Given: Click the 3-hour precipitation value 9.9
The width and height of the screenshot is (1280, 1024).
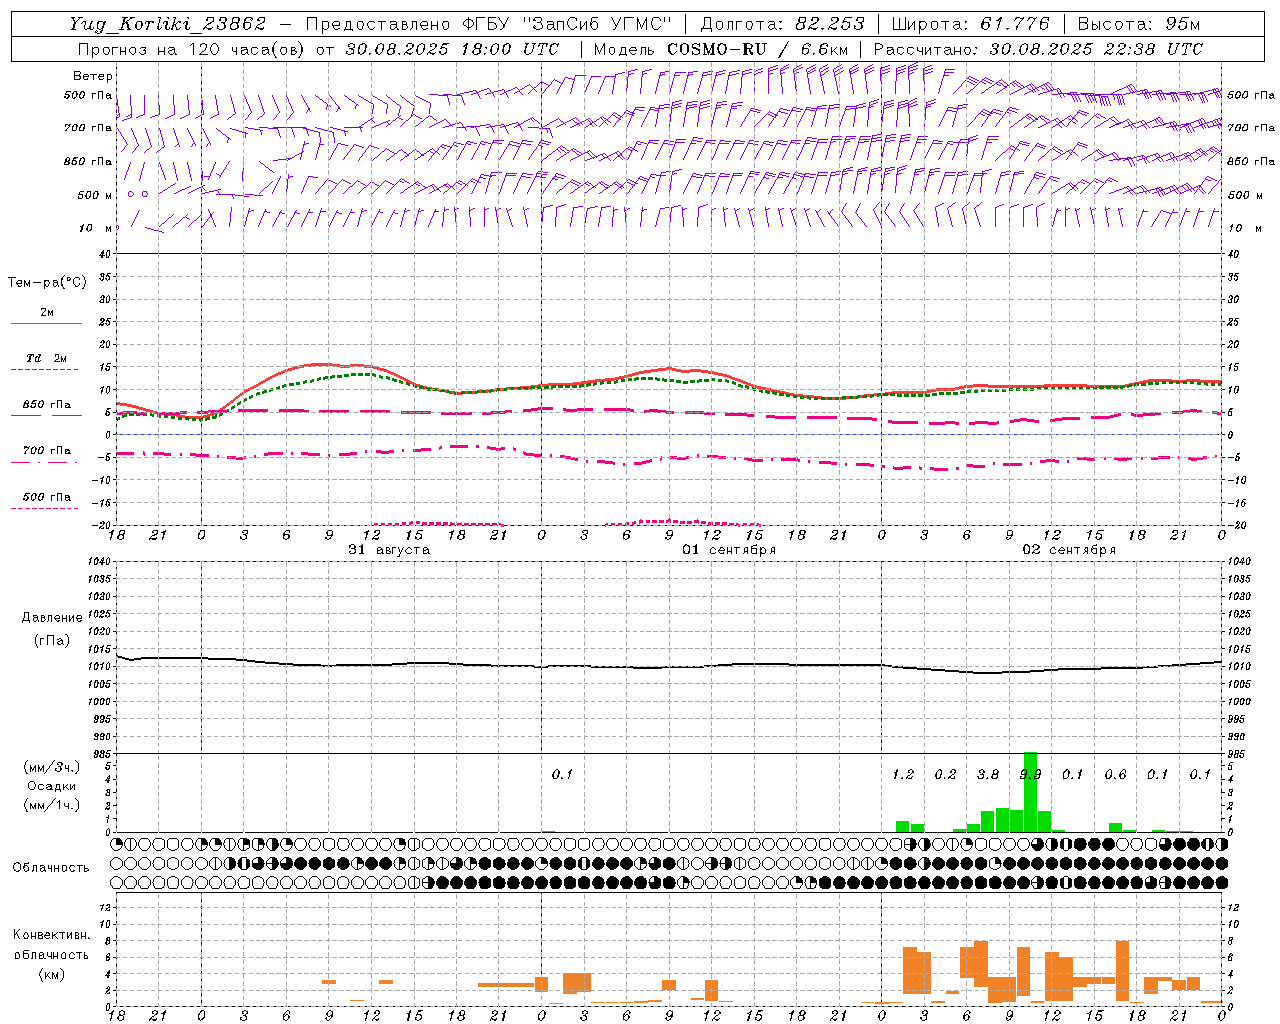Looking at the screenshot, I should pos(1030,774).
